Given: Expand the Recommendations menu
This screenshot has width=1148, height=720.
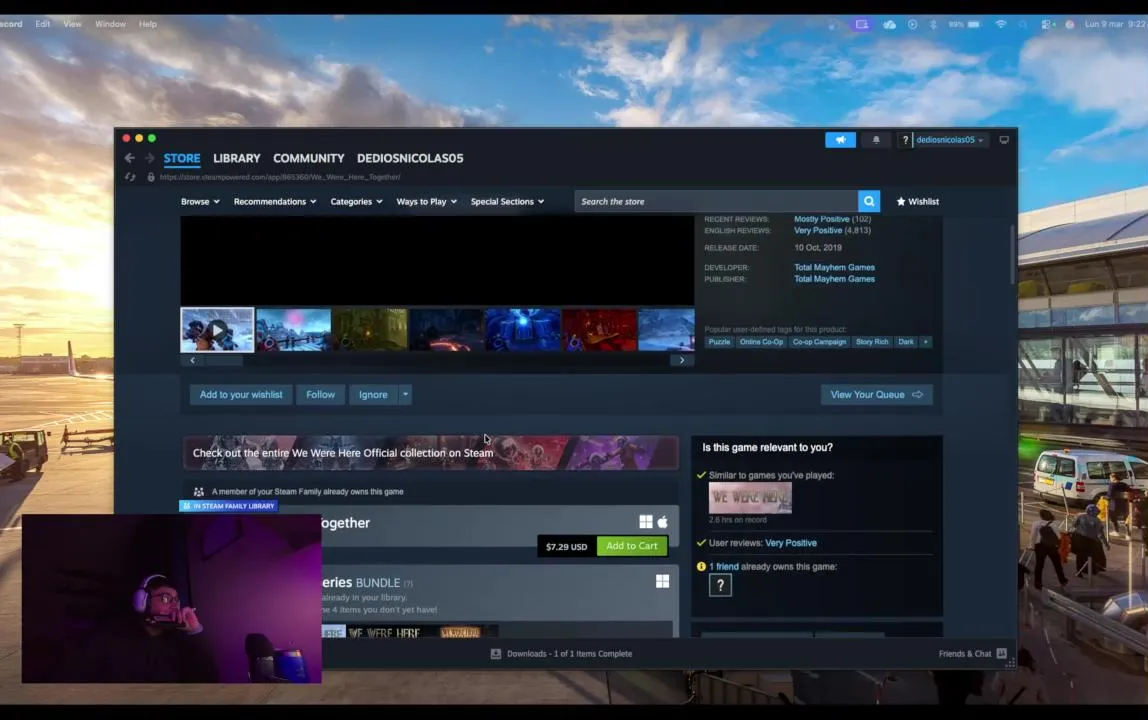Looking at the screenshot, I should click(x=275, y=201).
